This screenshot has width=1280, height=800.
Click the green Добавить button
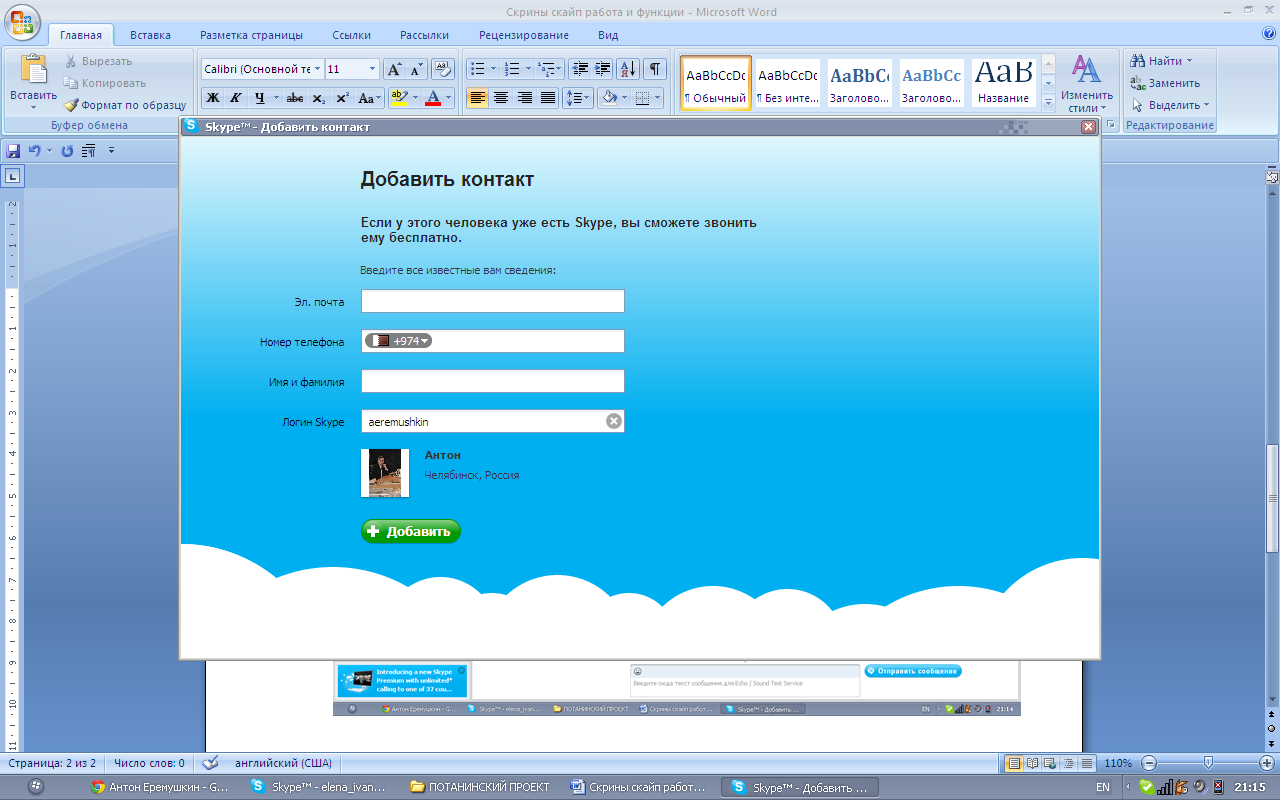click(x=411, y=531)
